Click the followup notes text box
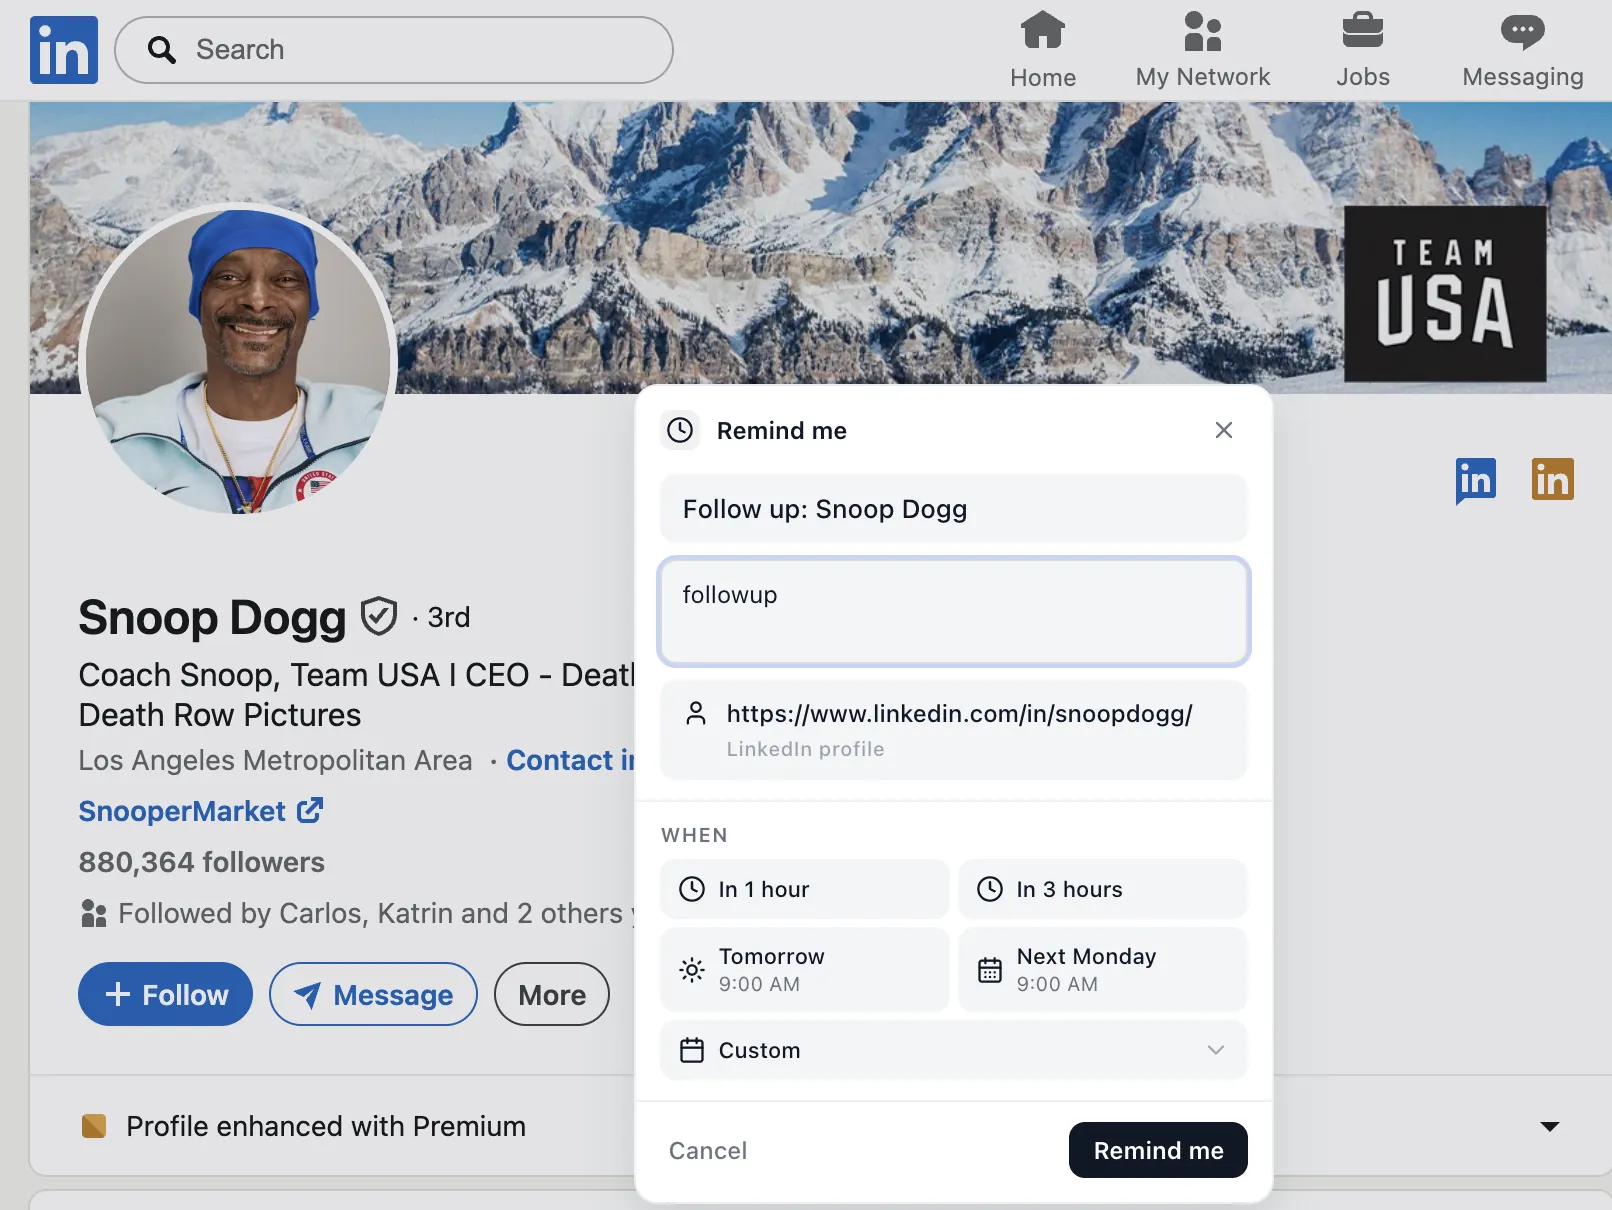 tap(954, 612)
